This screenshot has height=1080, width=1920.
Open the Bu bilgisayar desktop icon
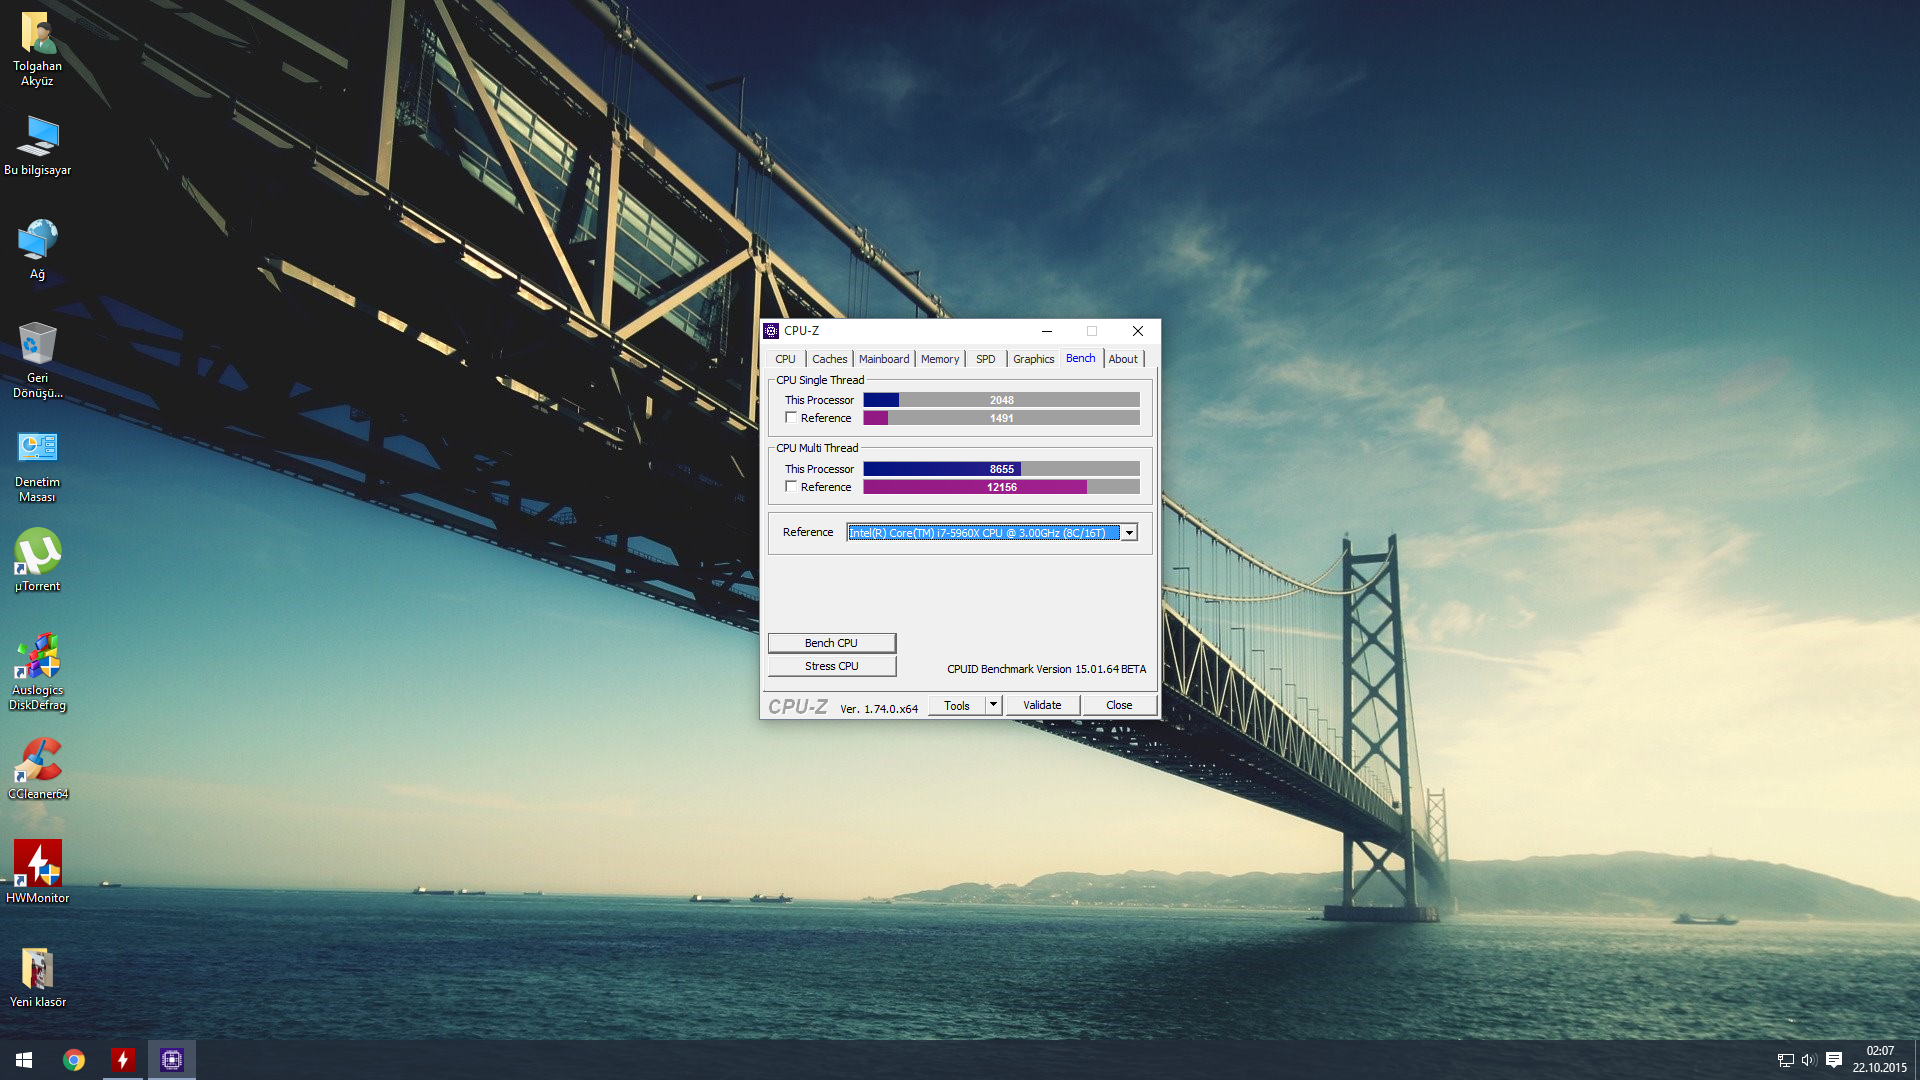tap(37, 145)
